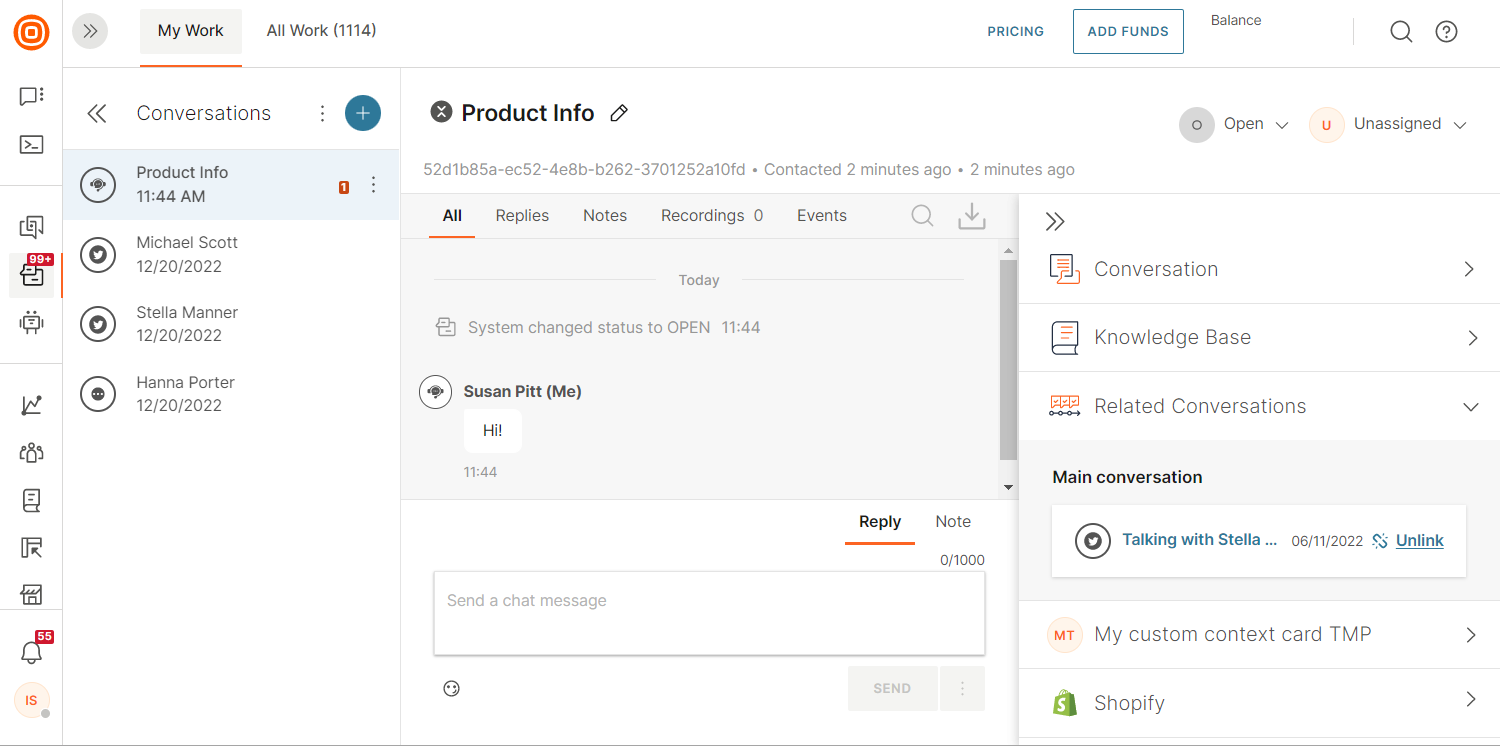Click the message list vertical scrollbar

click(x=1008, y=360)
